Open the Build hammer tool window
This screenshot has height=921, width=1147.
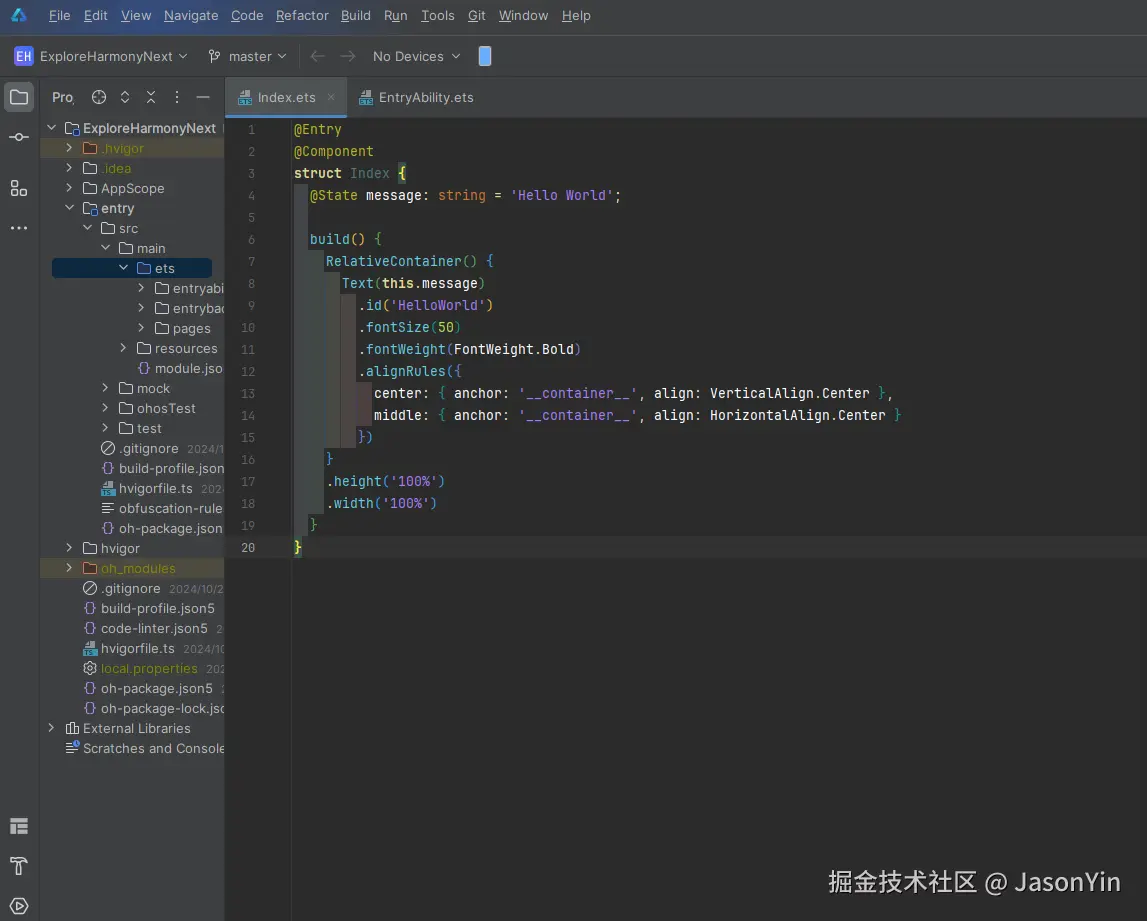coord(19,865)
